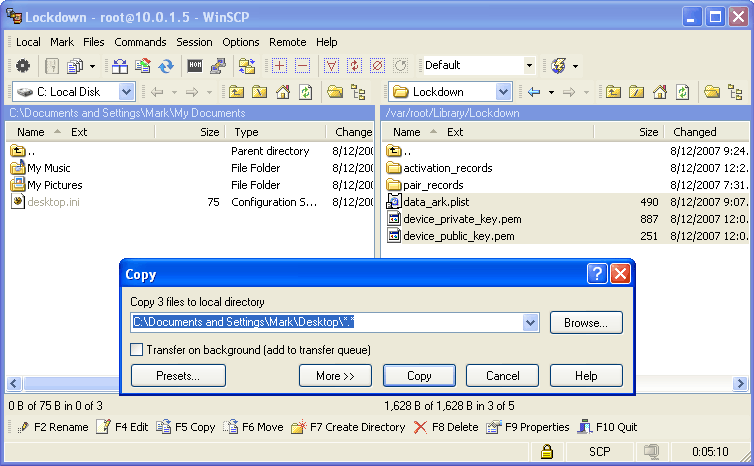Viewport: 754px width, 466px height.
Task: Open the remote Back history dropdown arrow
Action: (551, 92)
